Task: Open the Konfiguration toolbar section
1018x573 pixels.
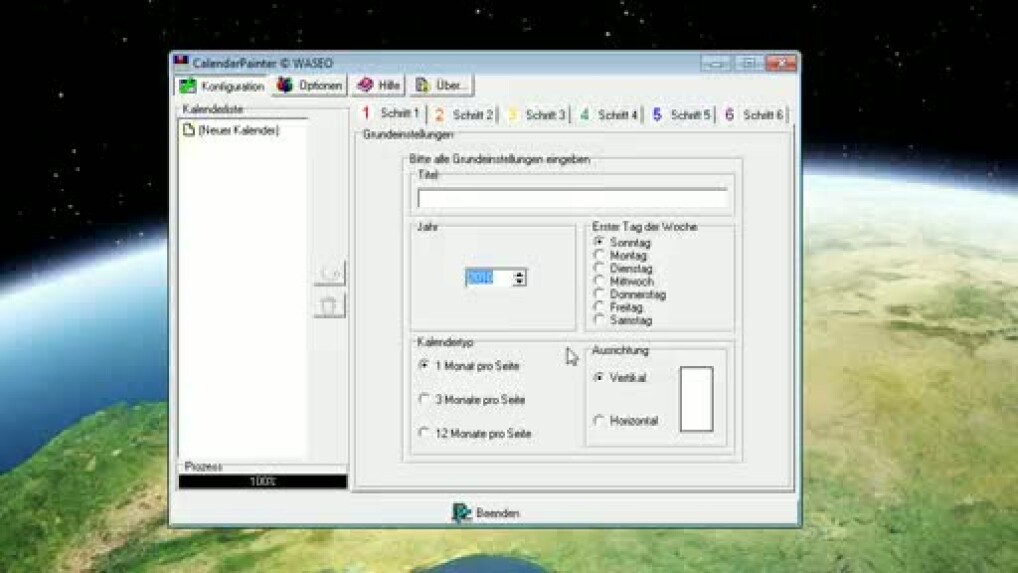Action: point(222,86)
